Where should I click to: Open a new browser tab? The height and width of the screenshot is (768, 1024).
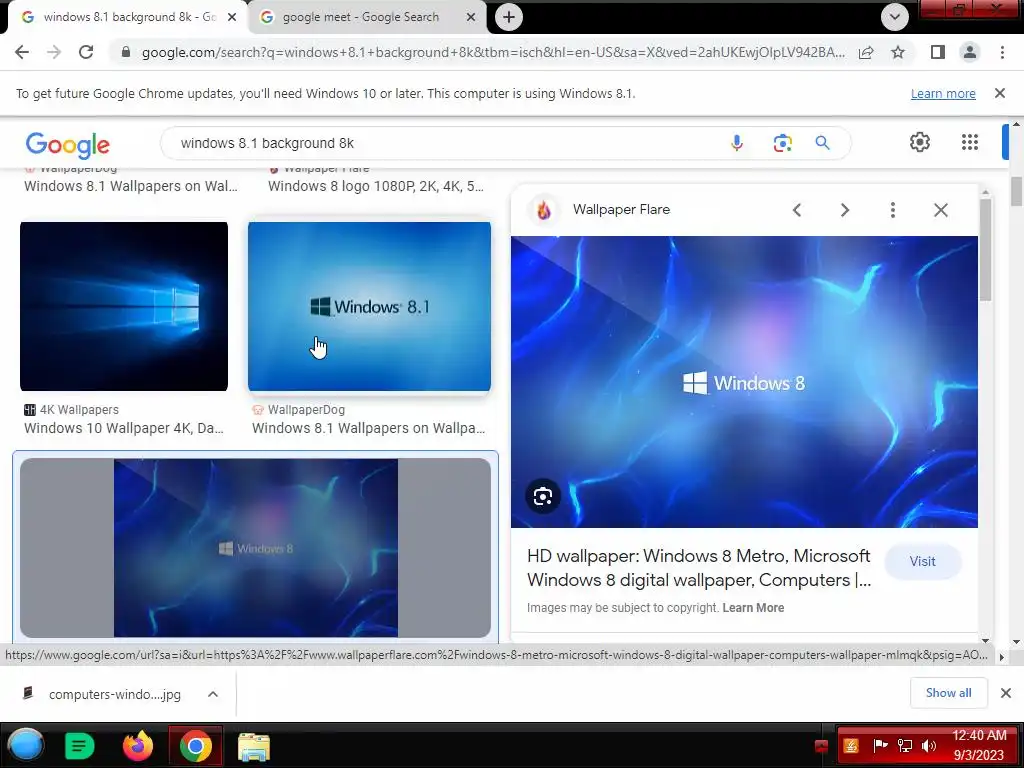click(x=509, y=17)
